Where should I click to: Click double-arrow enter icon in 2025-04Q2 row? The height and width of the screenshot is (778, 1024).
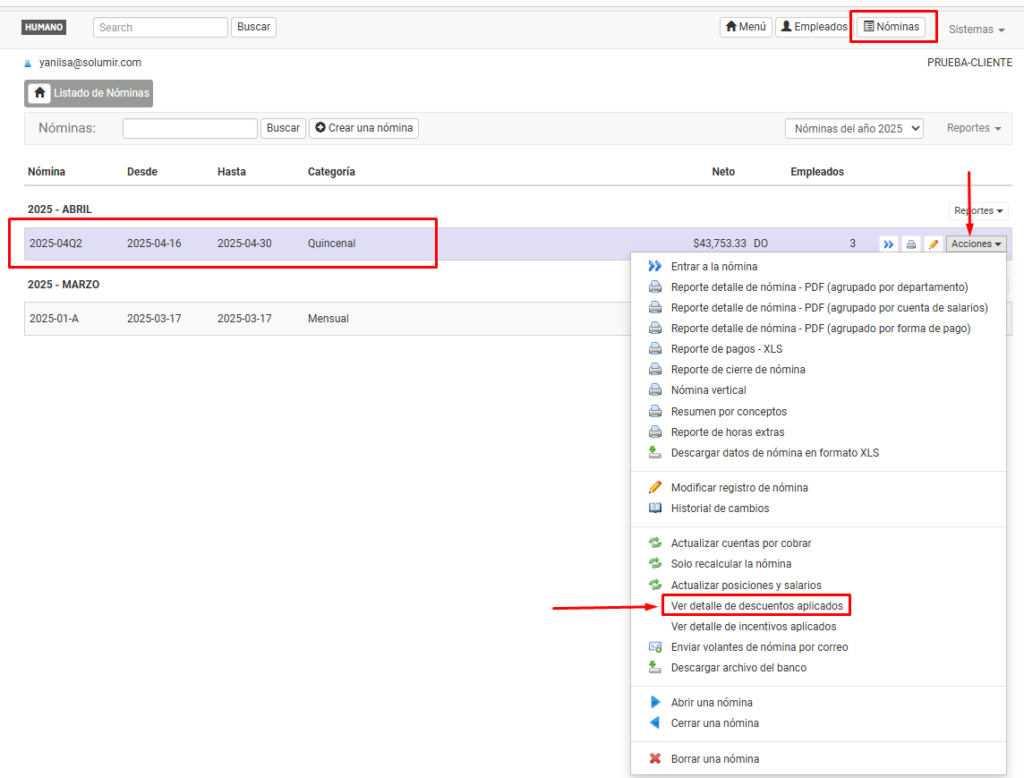888,244
